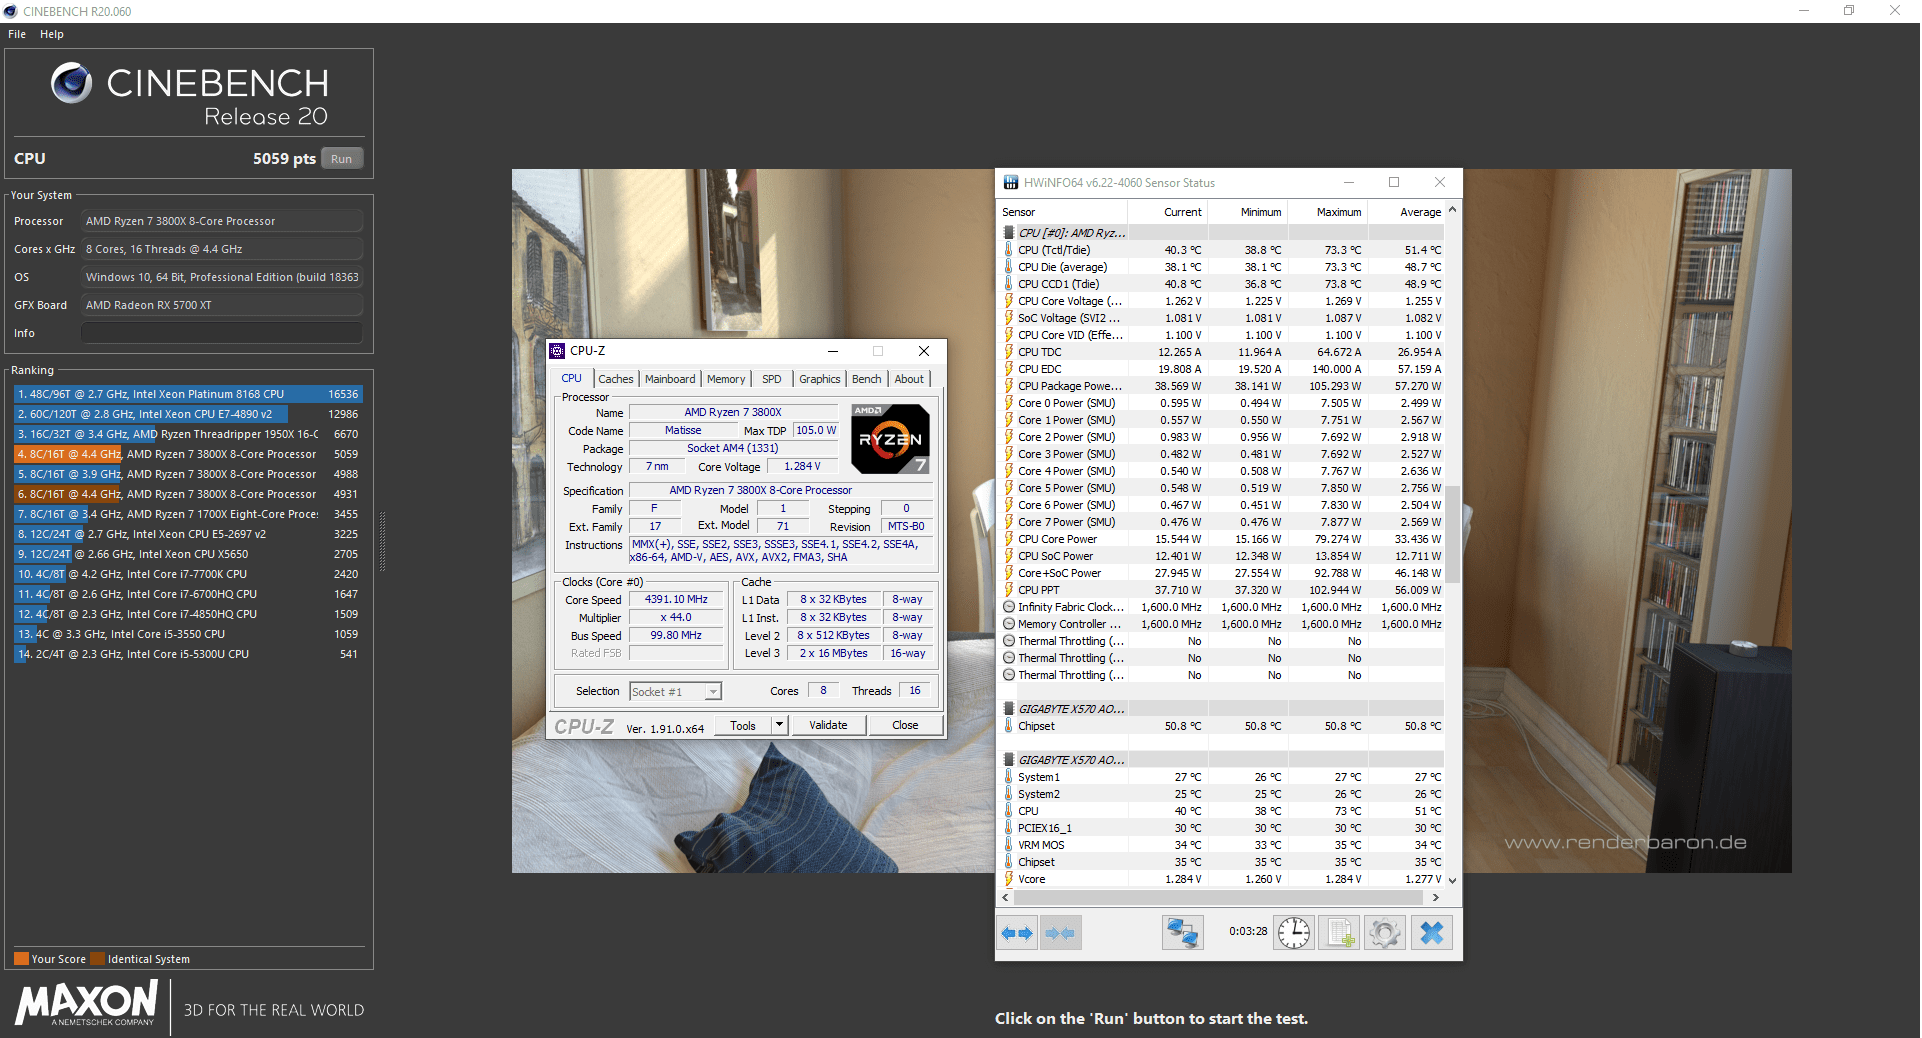Image resolution: width=1922 pixels, height=1038 pixels.
Task: Click the scroll down arrow in HWiNFO
Action: (1453, 881)
